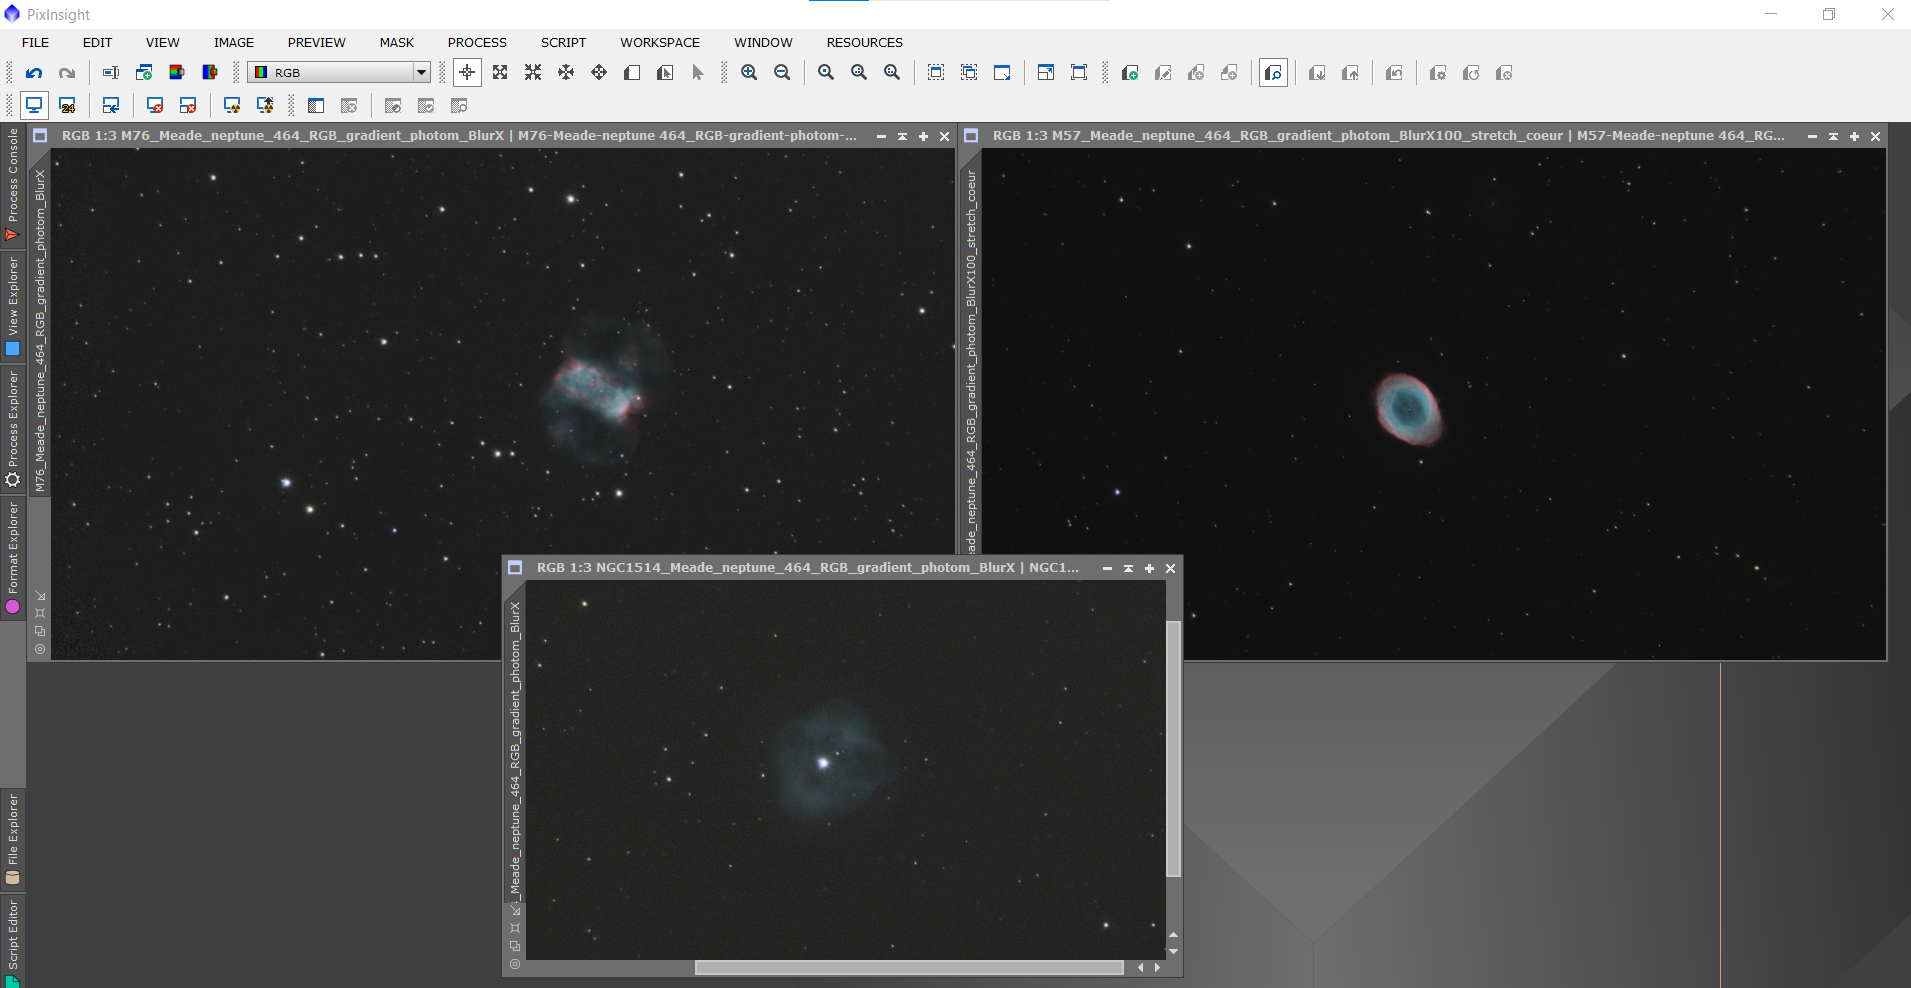The width and height of the screenshot is (1911, 988).
Task: Click the outward-arrows zoom mode icon
Action: pos(500,73)
